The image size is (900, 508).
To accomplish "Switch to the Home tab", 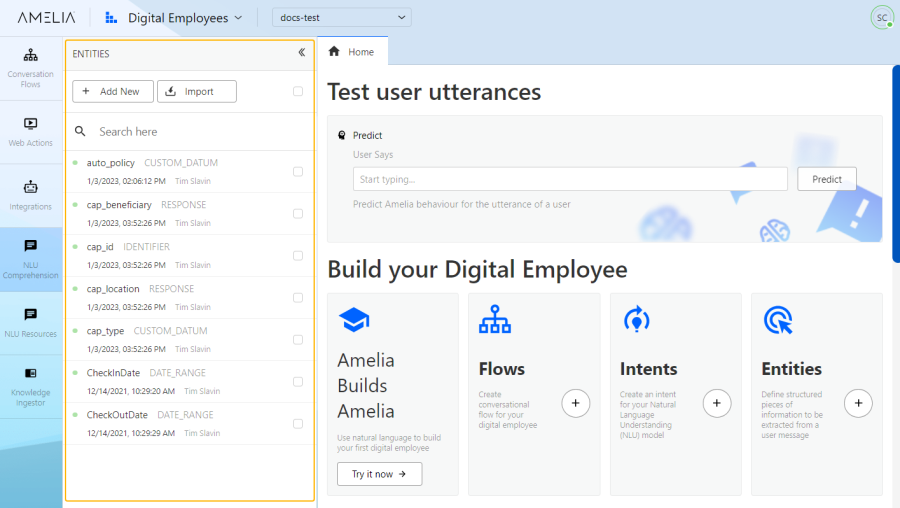I will coord(352,52).
